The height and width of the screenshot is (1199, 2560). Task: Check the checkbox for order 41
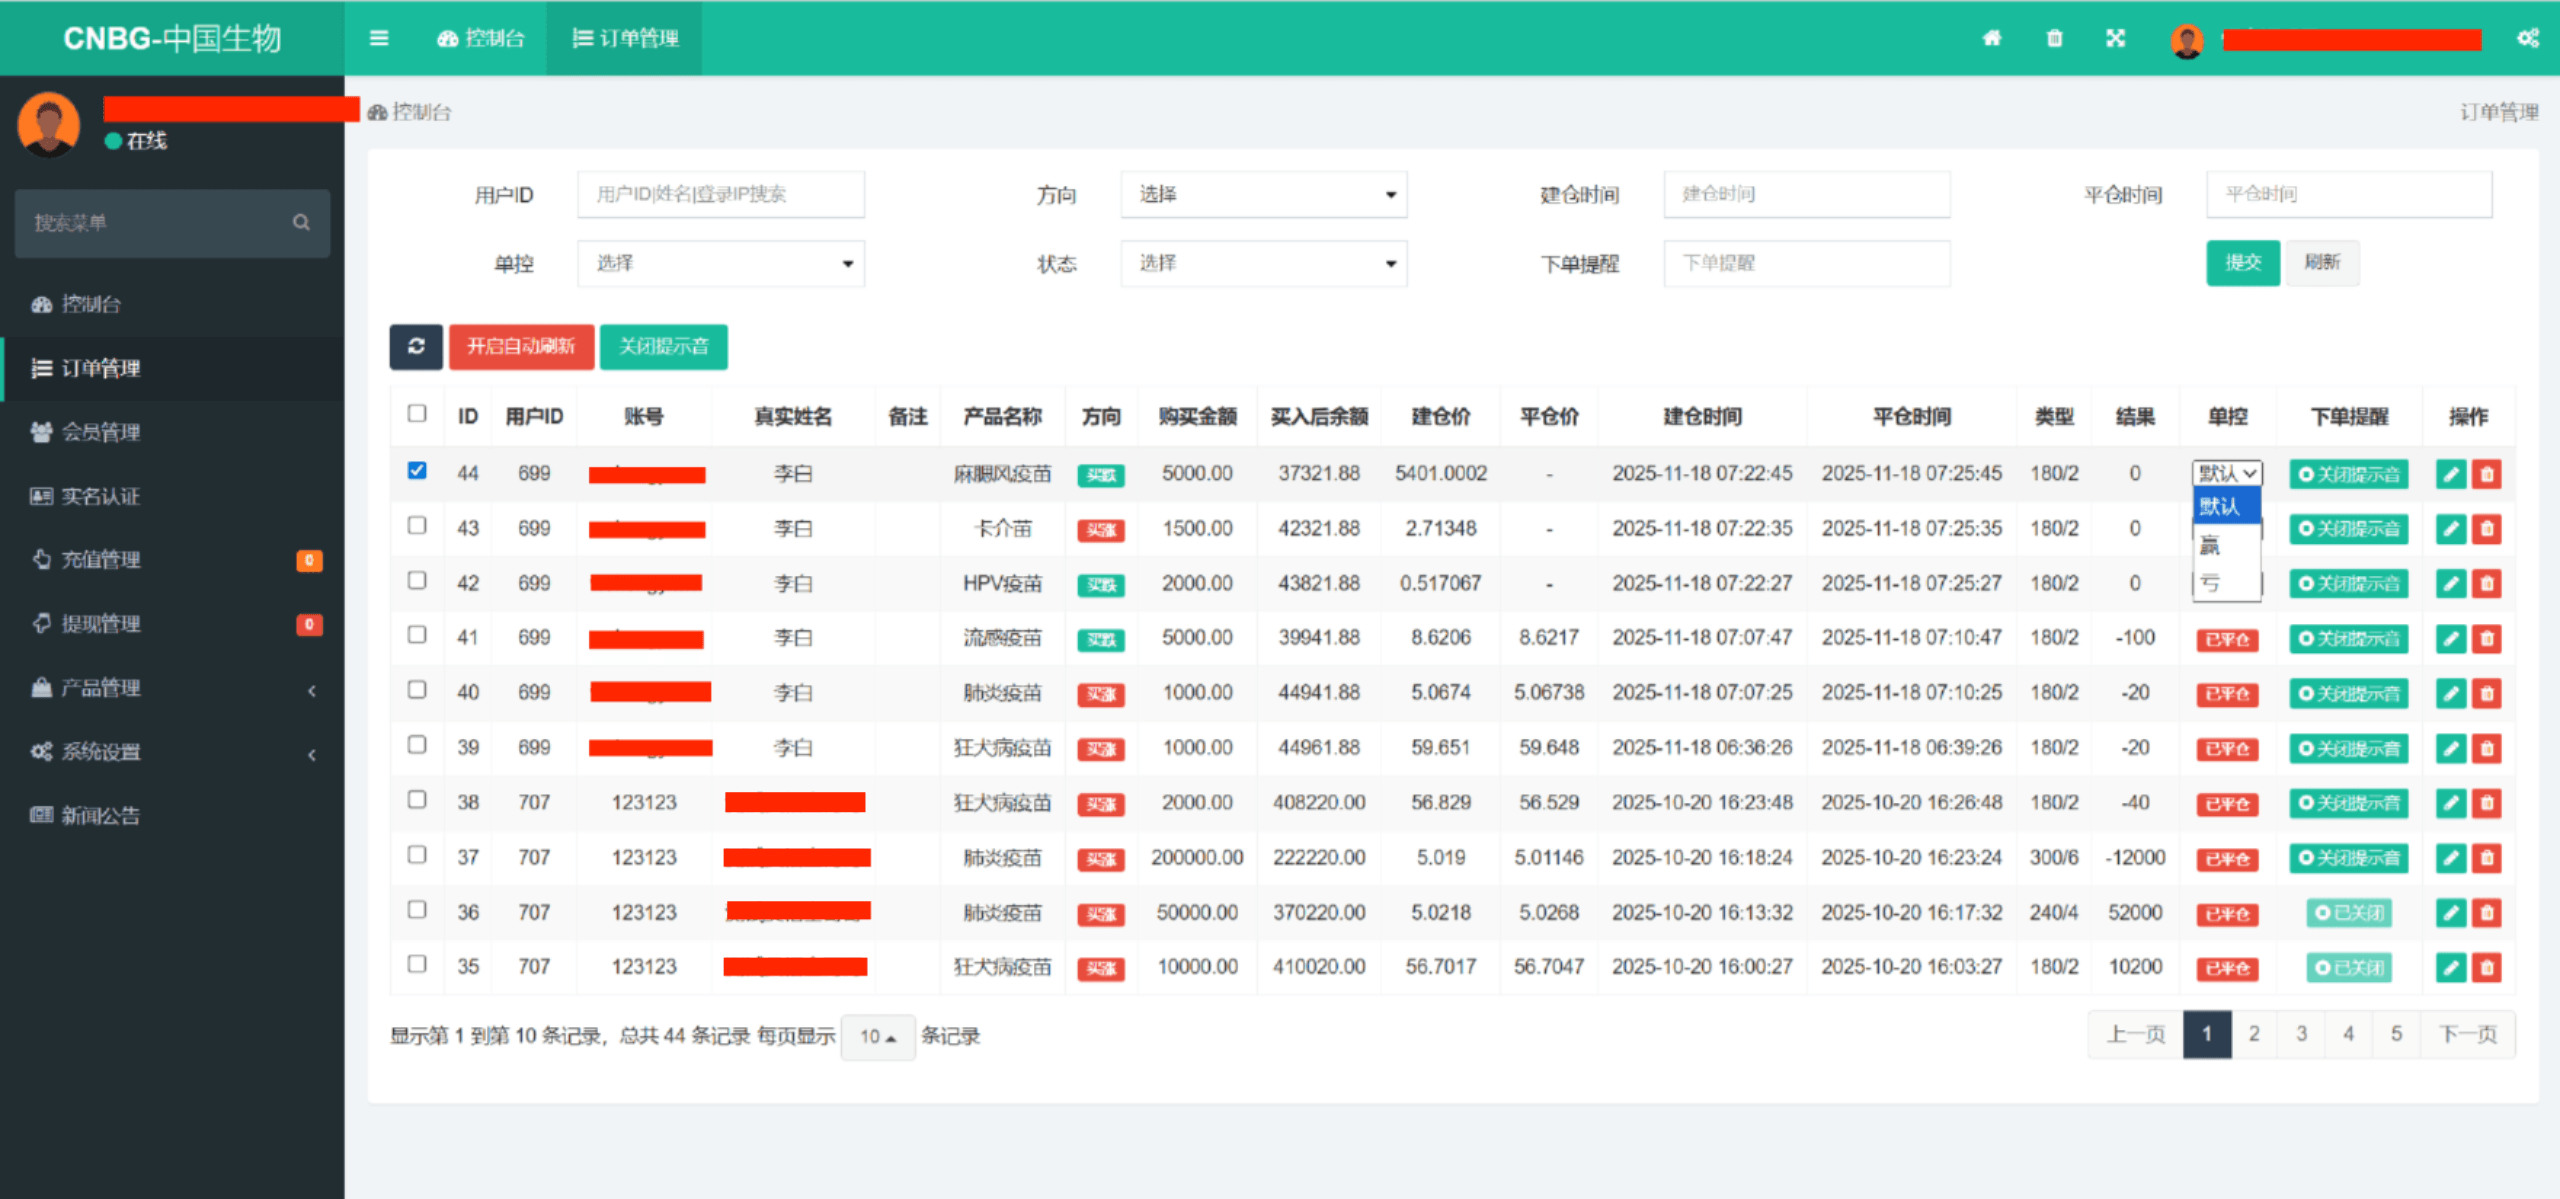click(417, 635)
